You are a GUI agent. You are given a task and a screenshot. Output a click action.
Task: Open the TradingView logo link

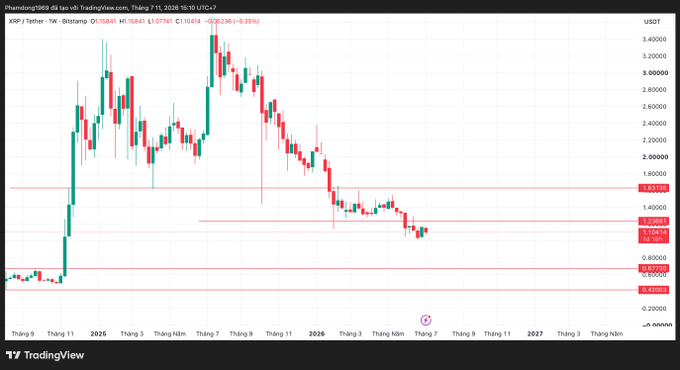coord(45,355)
